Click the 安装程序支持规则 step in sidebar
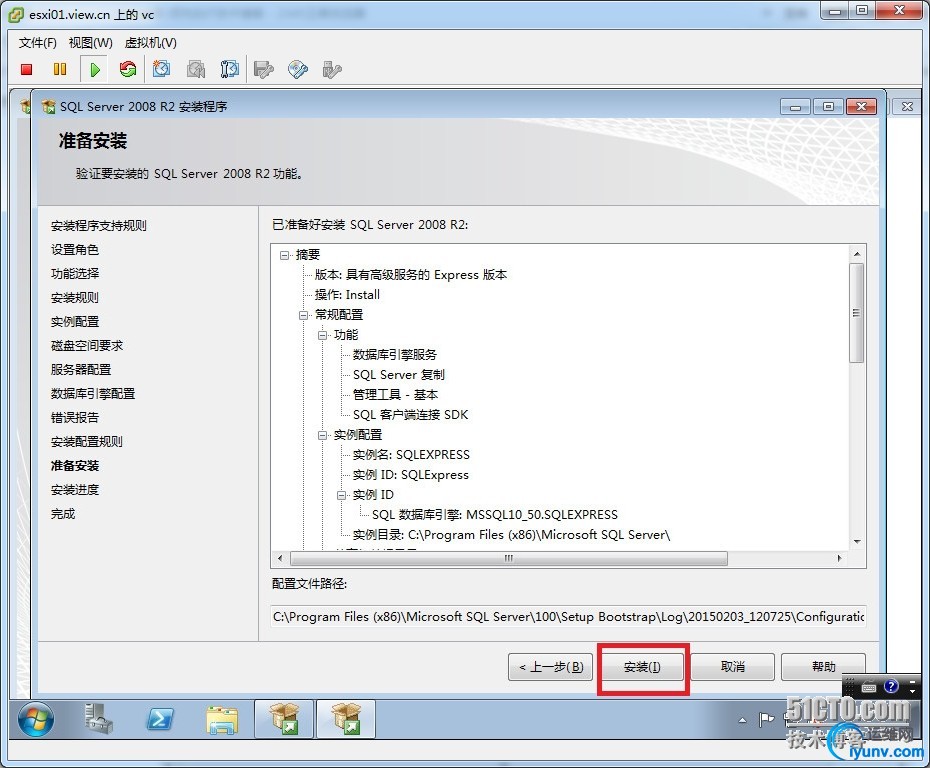930x768 pixels. 98,226
